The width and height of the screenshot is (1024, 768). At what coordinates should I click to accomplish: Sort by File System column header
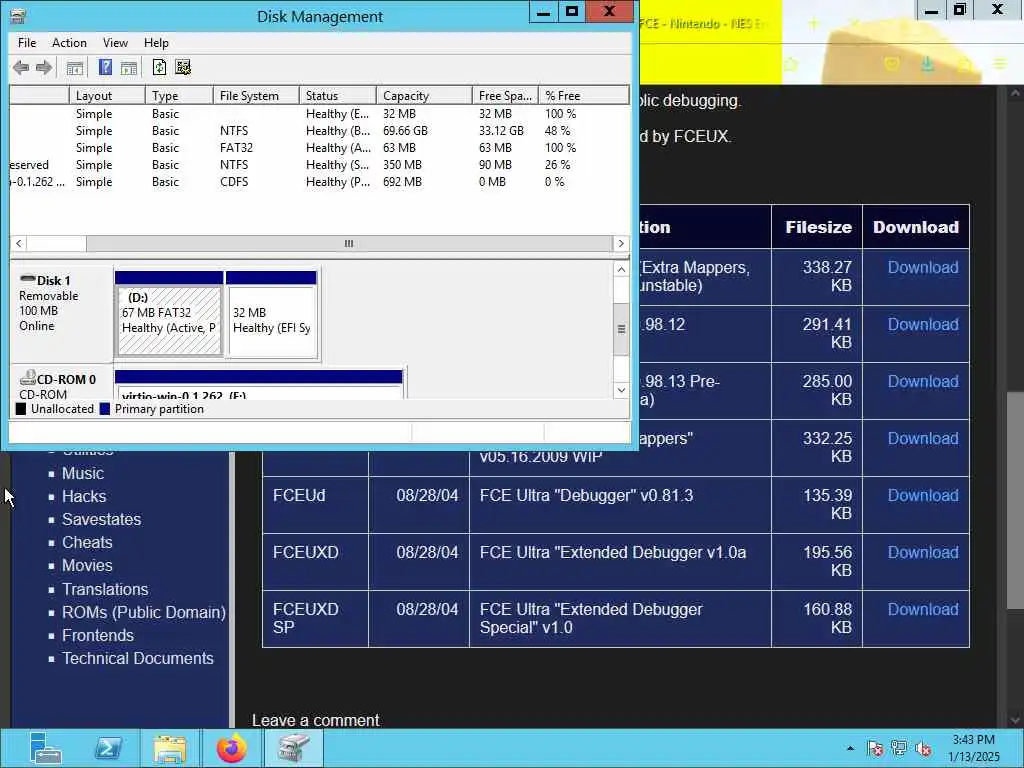coord(256,95)
